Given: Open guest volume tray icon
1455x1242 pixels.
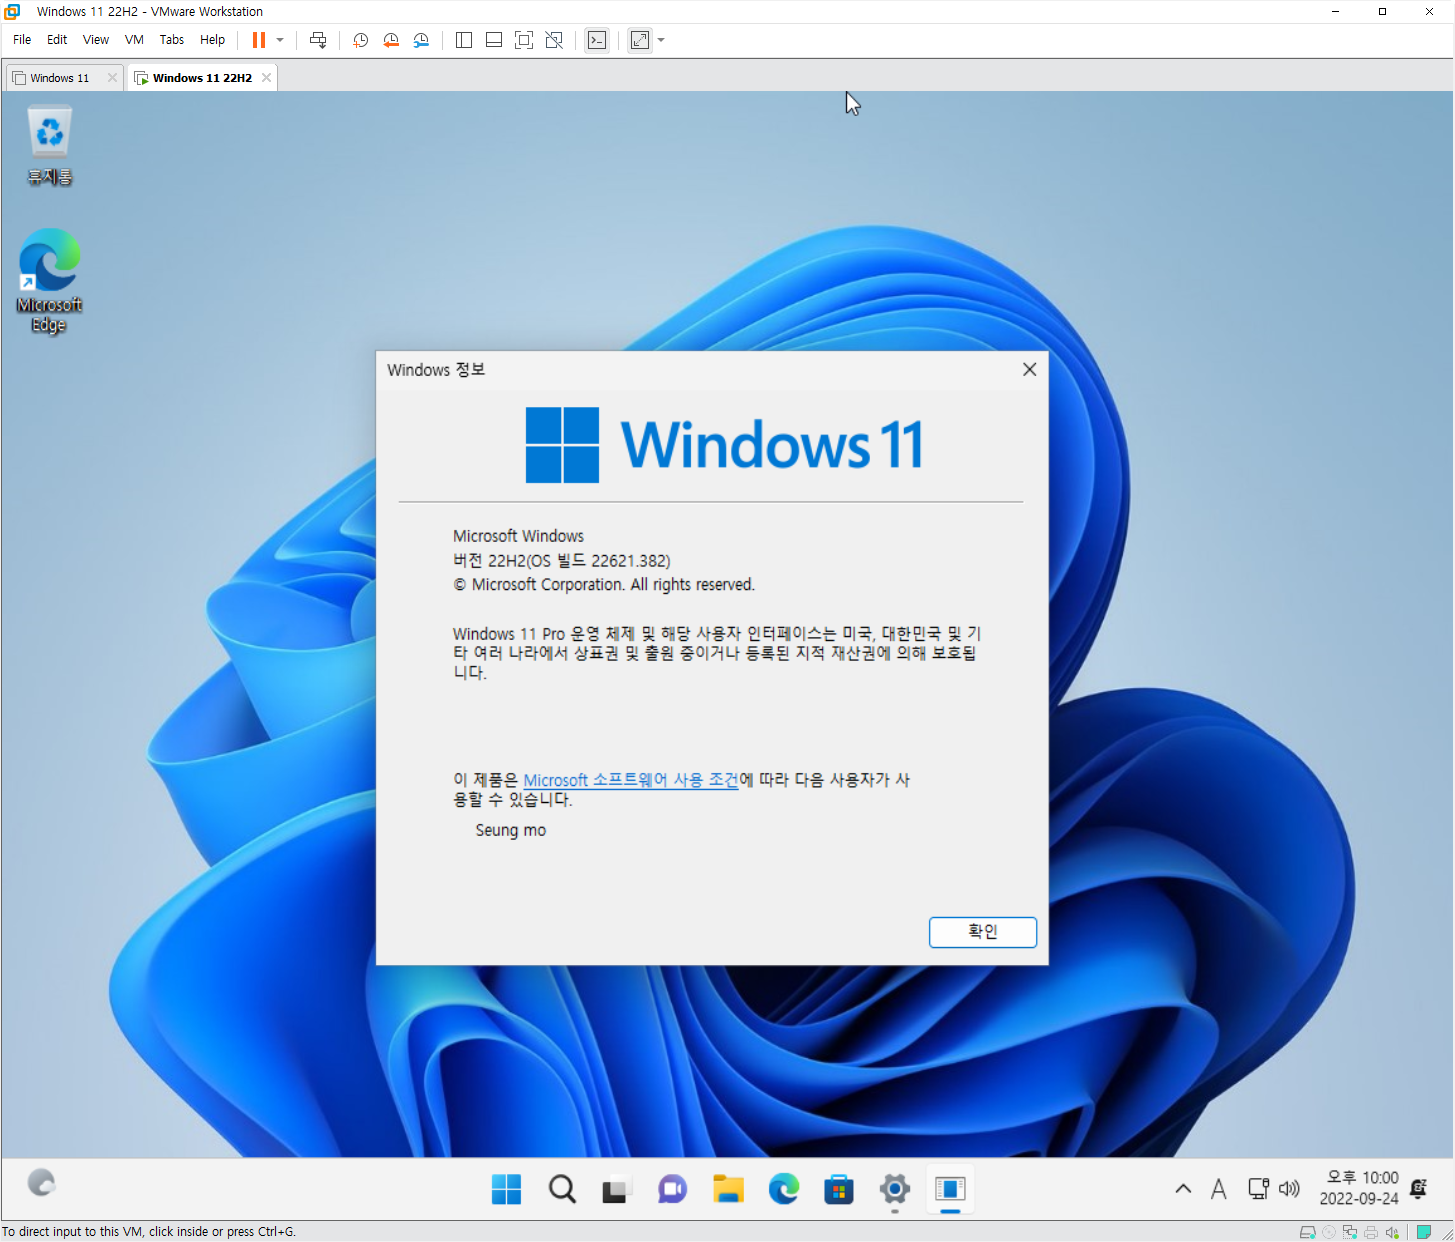Looking at the screenshot, I should [x=1290, y=1189].
